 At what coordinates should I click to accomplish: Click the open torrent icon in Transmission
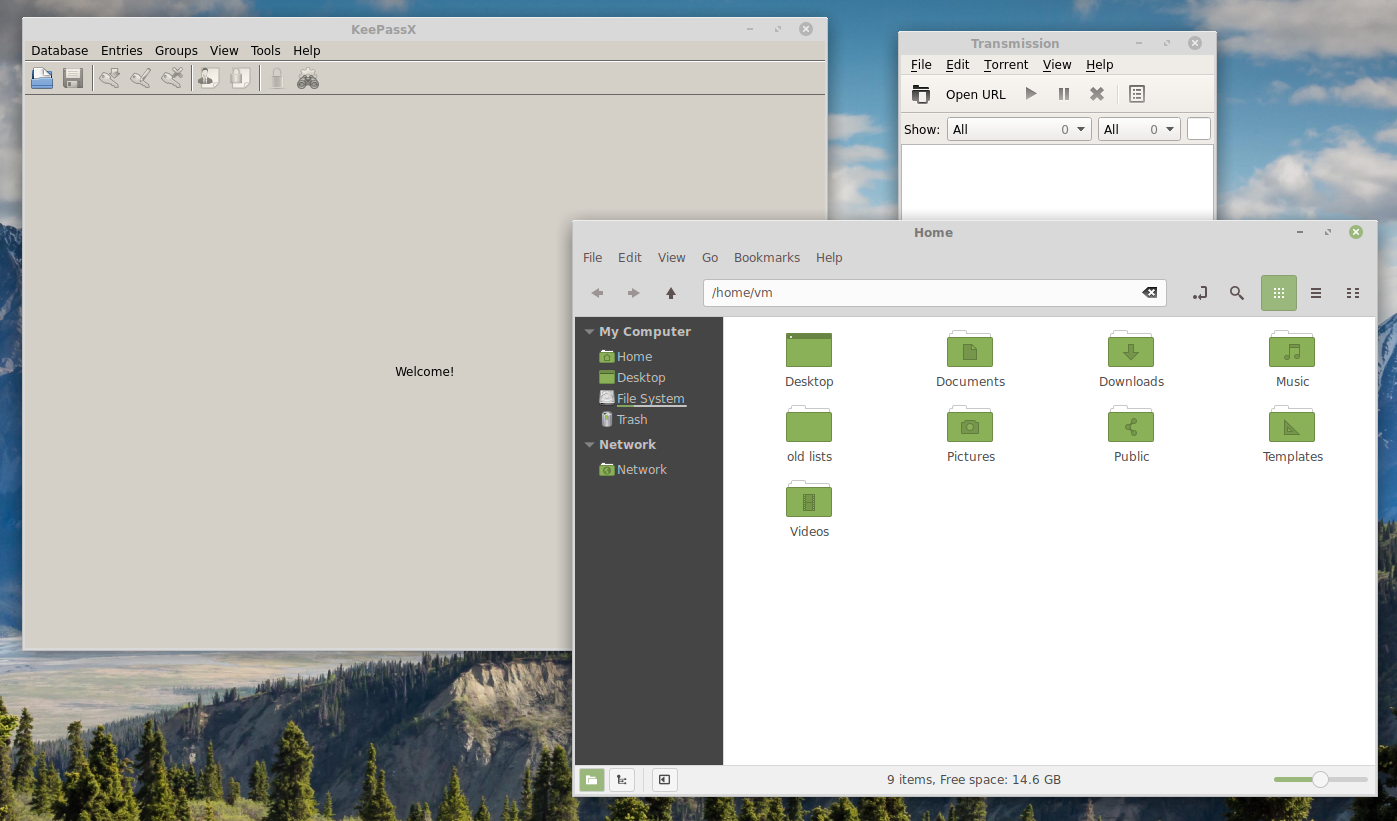click(921, 94)
